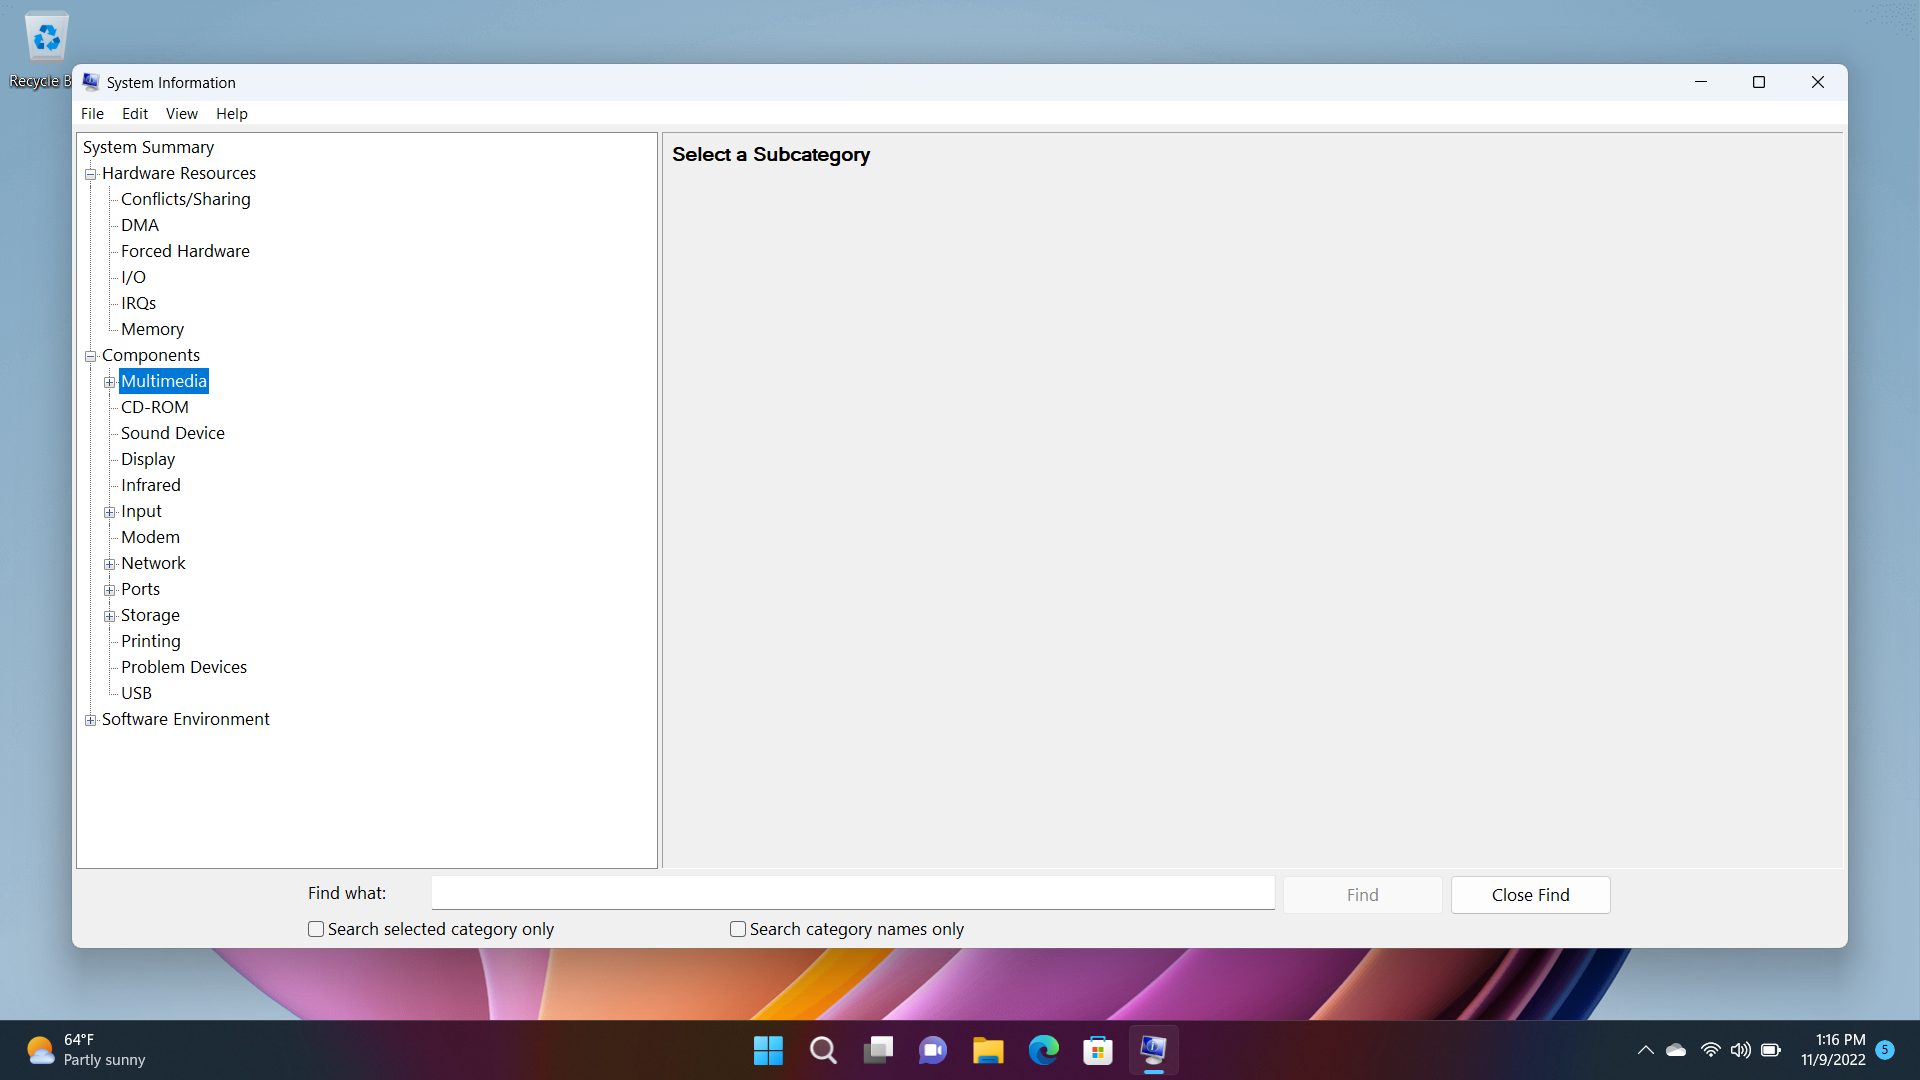
Task: Enable Search category names only
Action: coord(737,928)
